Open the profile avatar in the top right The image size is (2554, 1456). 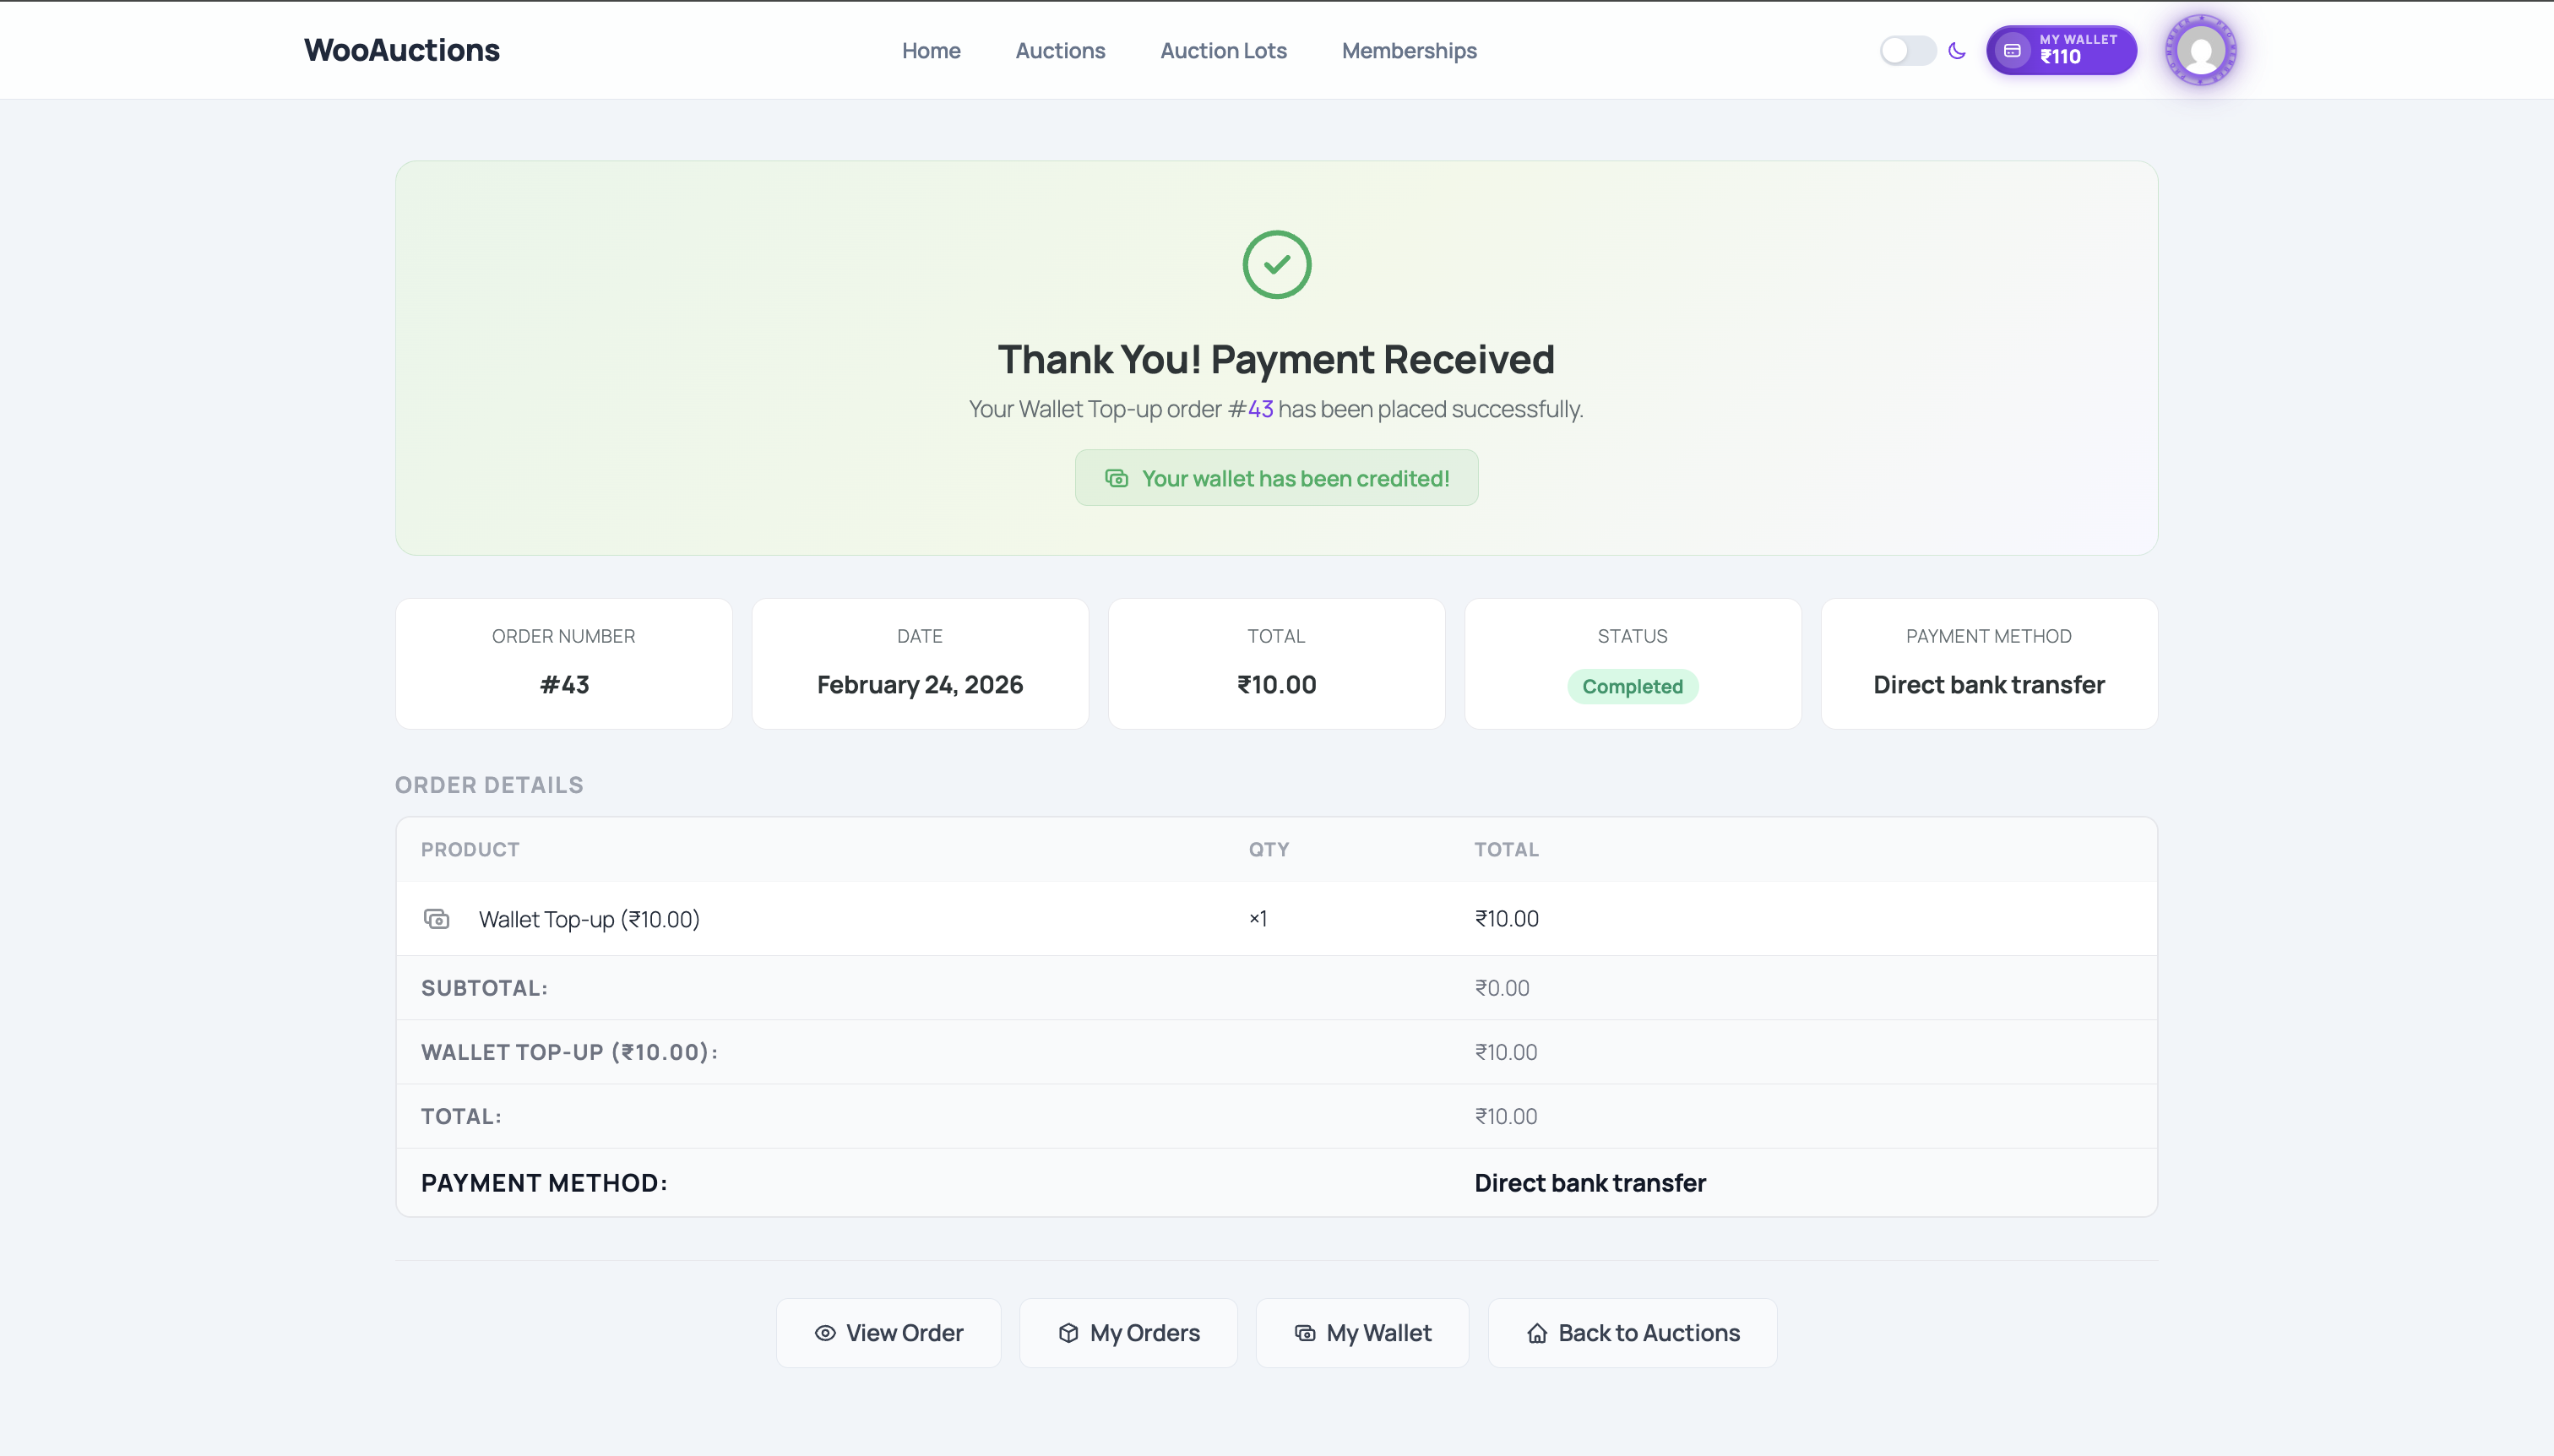coord(2202,49)
